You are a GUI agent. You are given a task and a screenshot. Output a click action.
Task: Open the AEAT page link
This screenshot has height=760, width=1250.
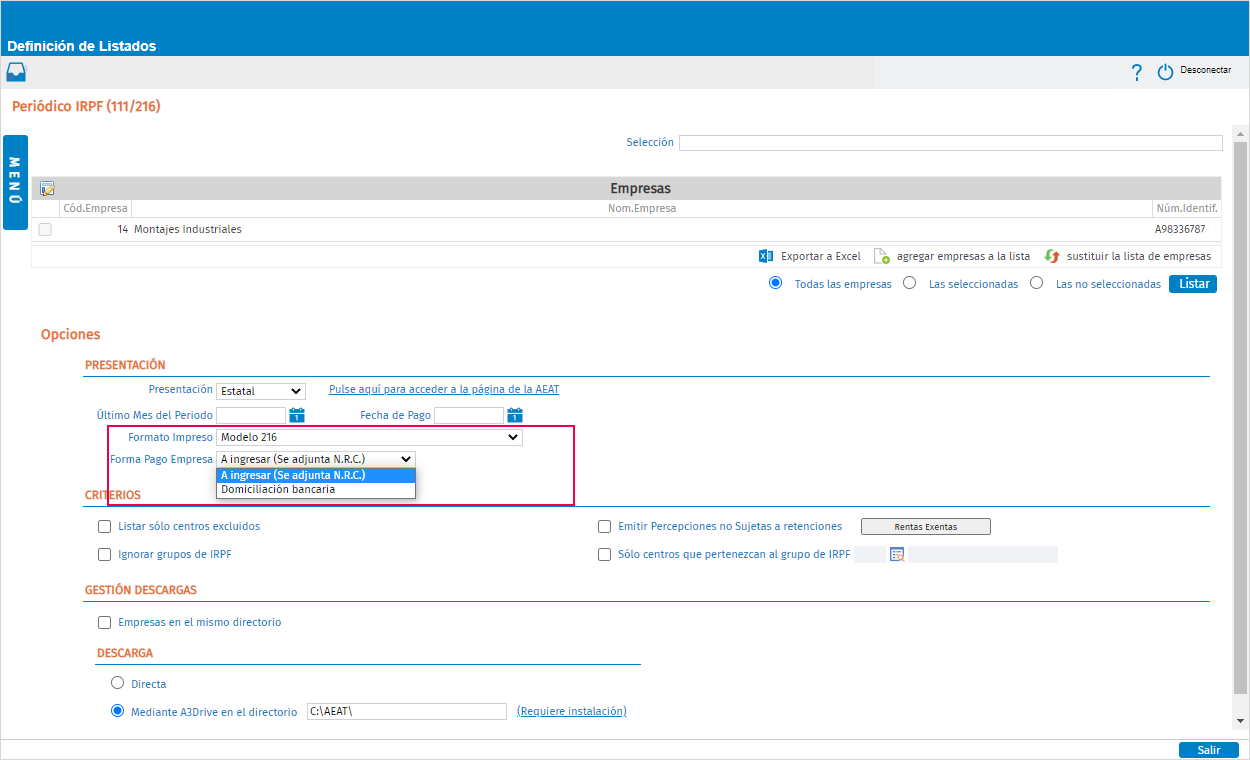click(x=444, y=389)
